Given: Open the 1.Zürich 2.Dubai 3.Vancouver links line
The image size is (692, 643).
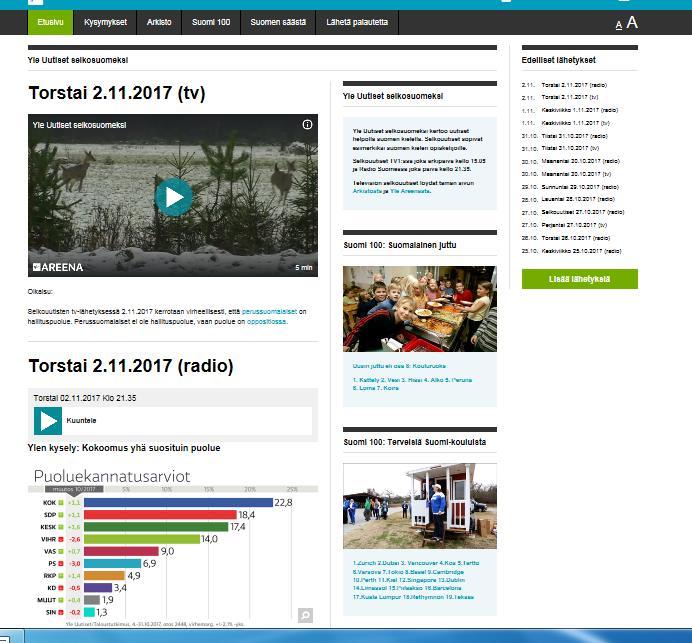Looking at the screenshot, I should (x=416, y=563).
